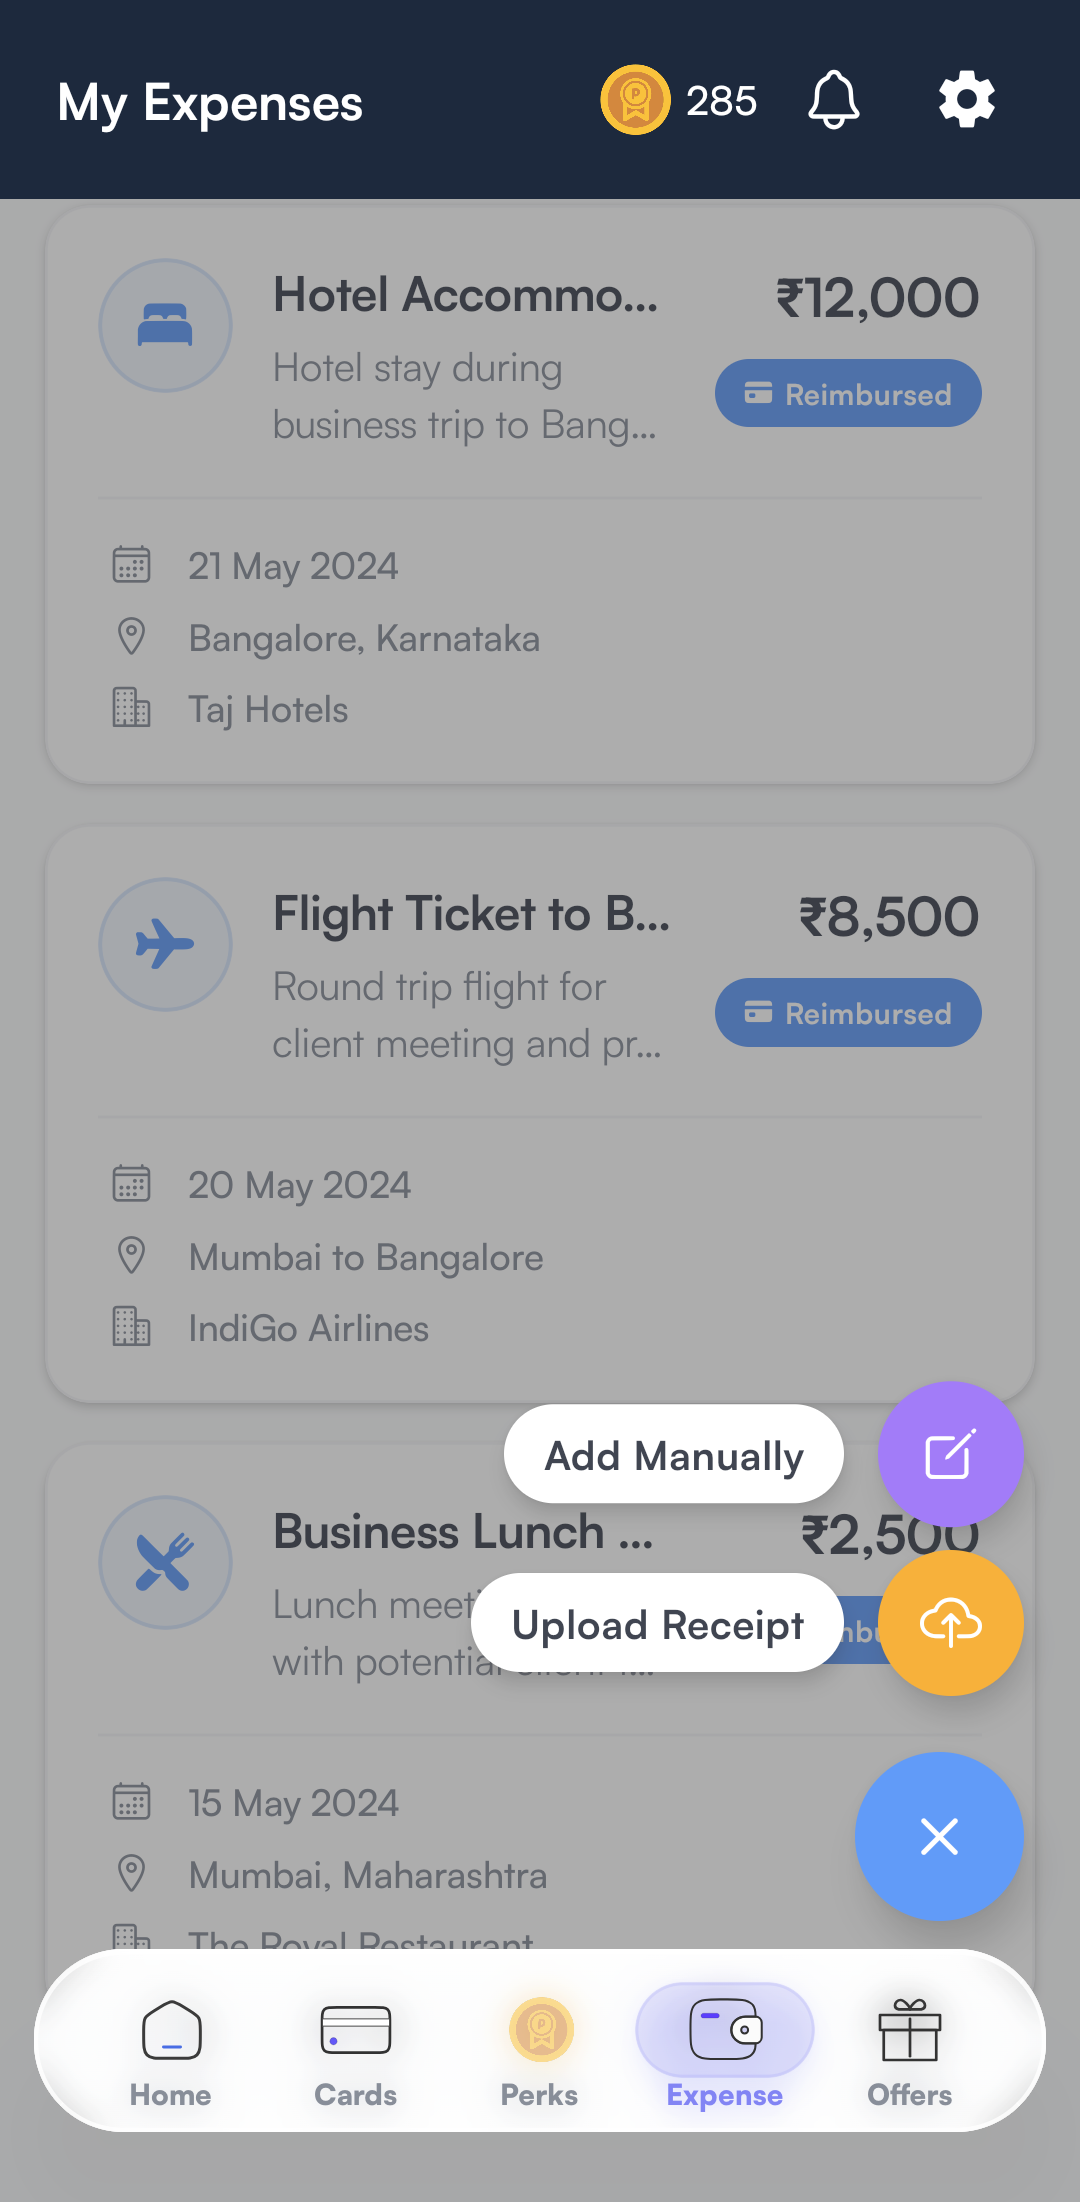Image resolution: width=1080 pixels, height=2202 pixels.
Task: Tap the orange cloud upload icon
Action: (950, 1622)
